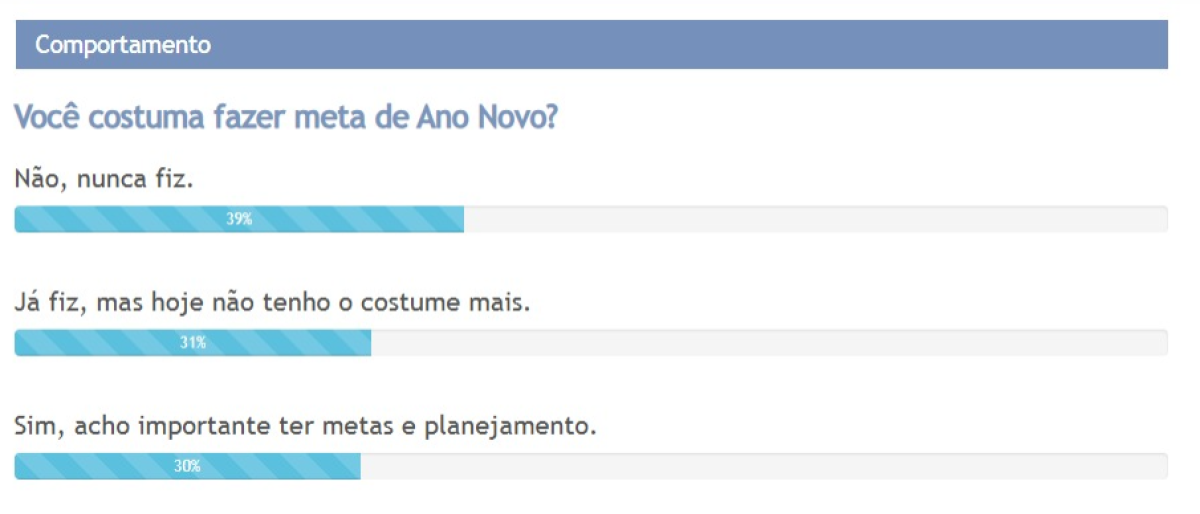Select 'Sim, acho importante ter metas' answer
This screenshot has height=514, width=1200.
pos(305,427)
